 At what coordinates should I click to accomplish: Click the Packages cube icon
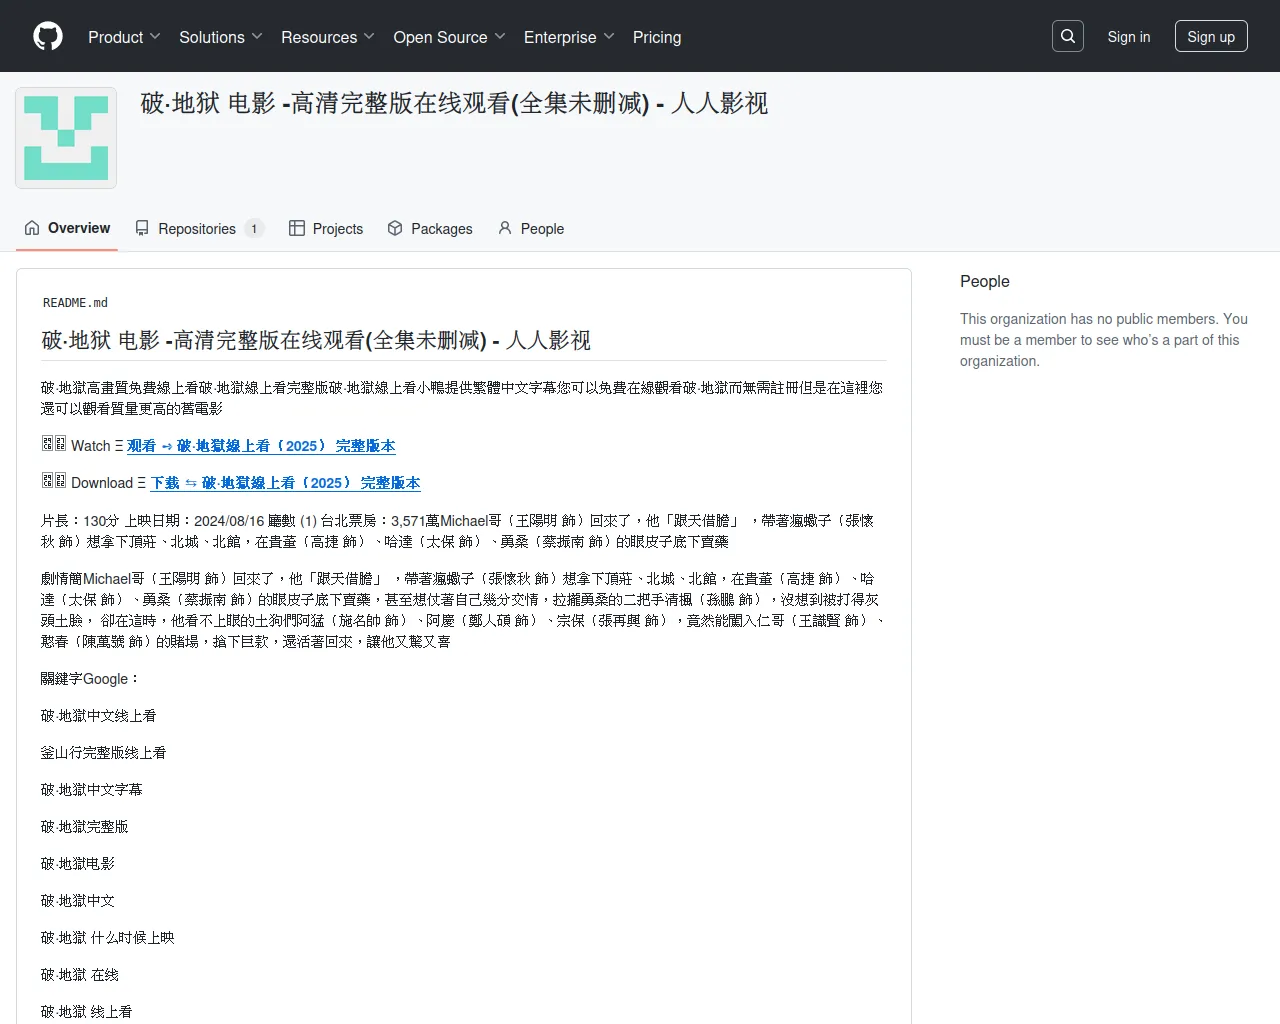395,228
